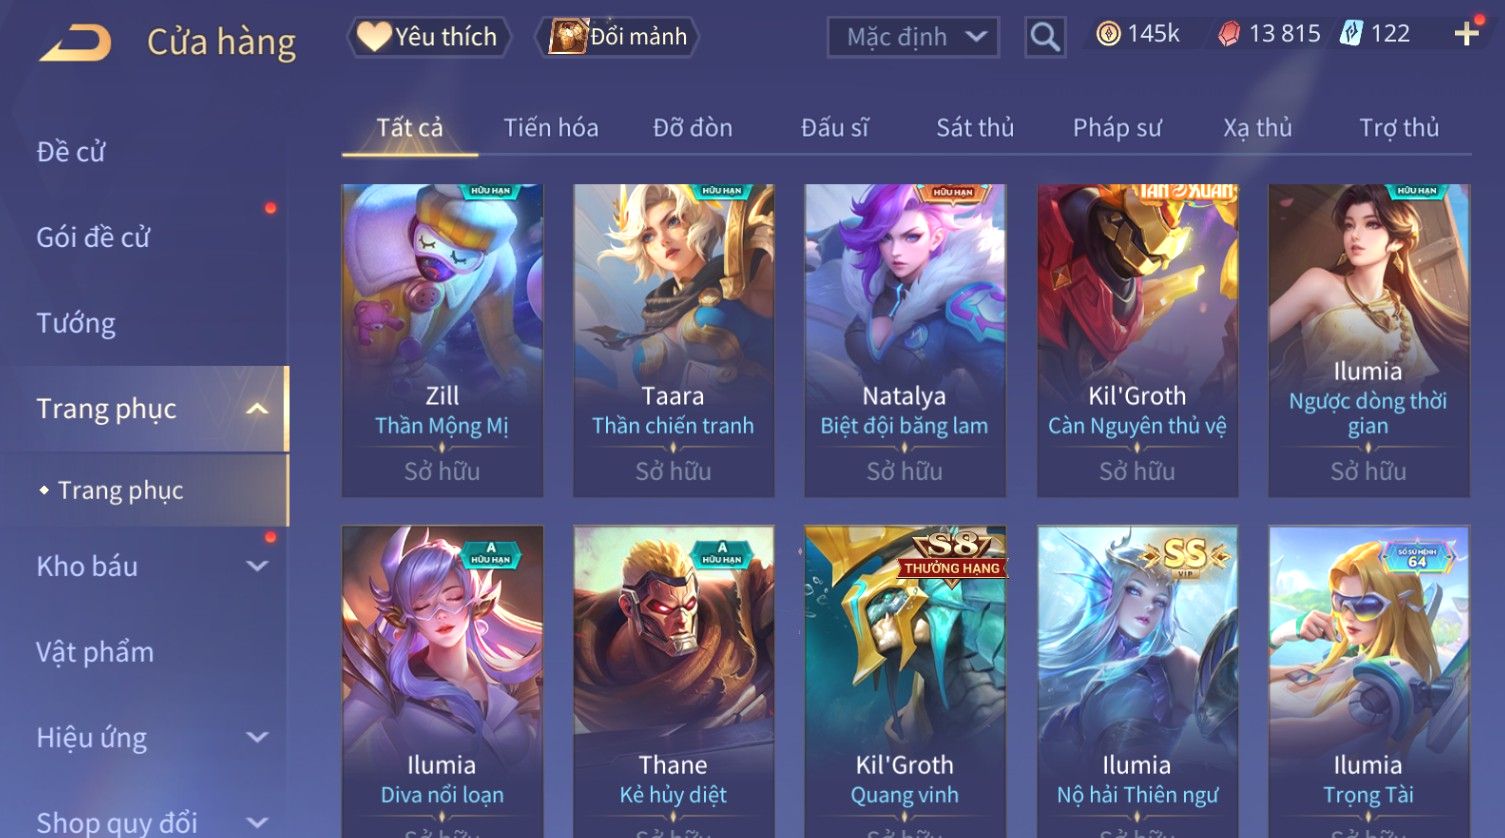The image size is (1505, 838).
Task: Open the Mặc định sort dropdown
Action: tap(913, 37)
